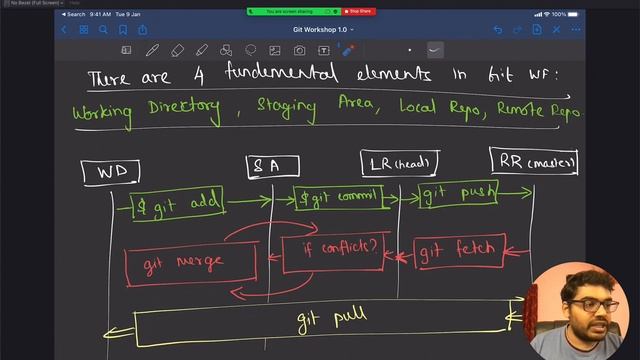Open the share and export icon
The height and width of the screenshot is (360, 640).
tap(142, 29)
